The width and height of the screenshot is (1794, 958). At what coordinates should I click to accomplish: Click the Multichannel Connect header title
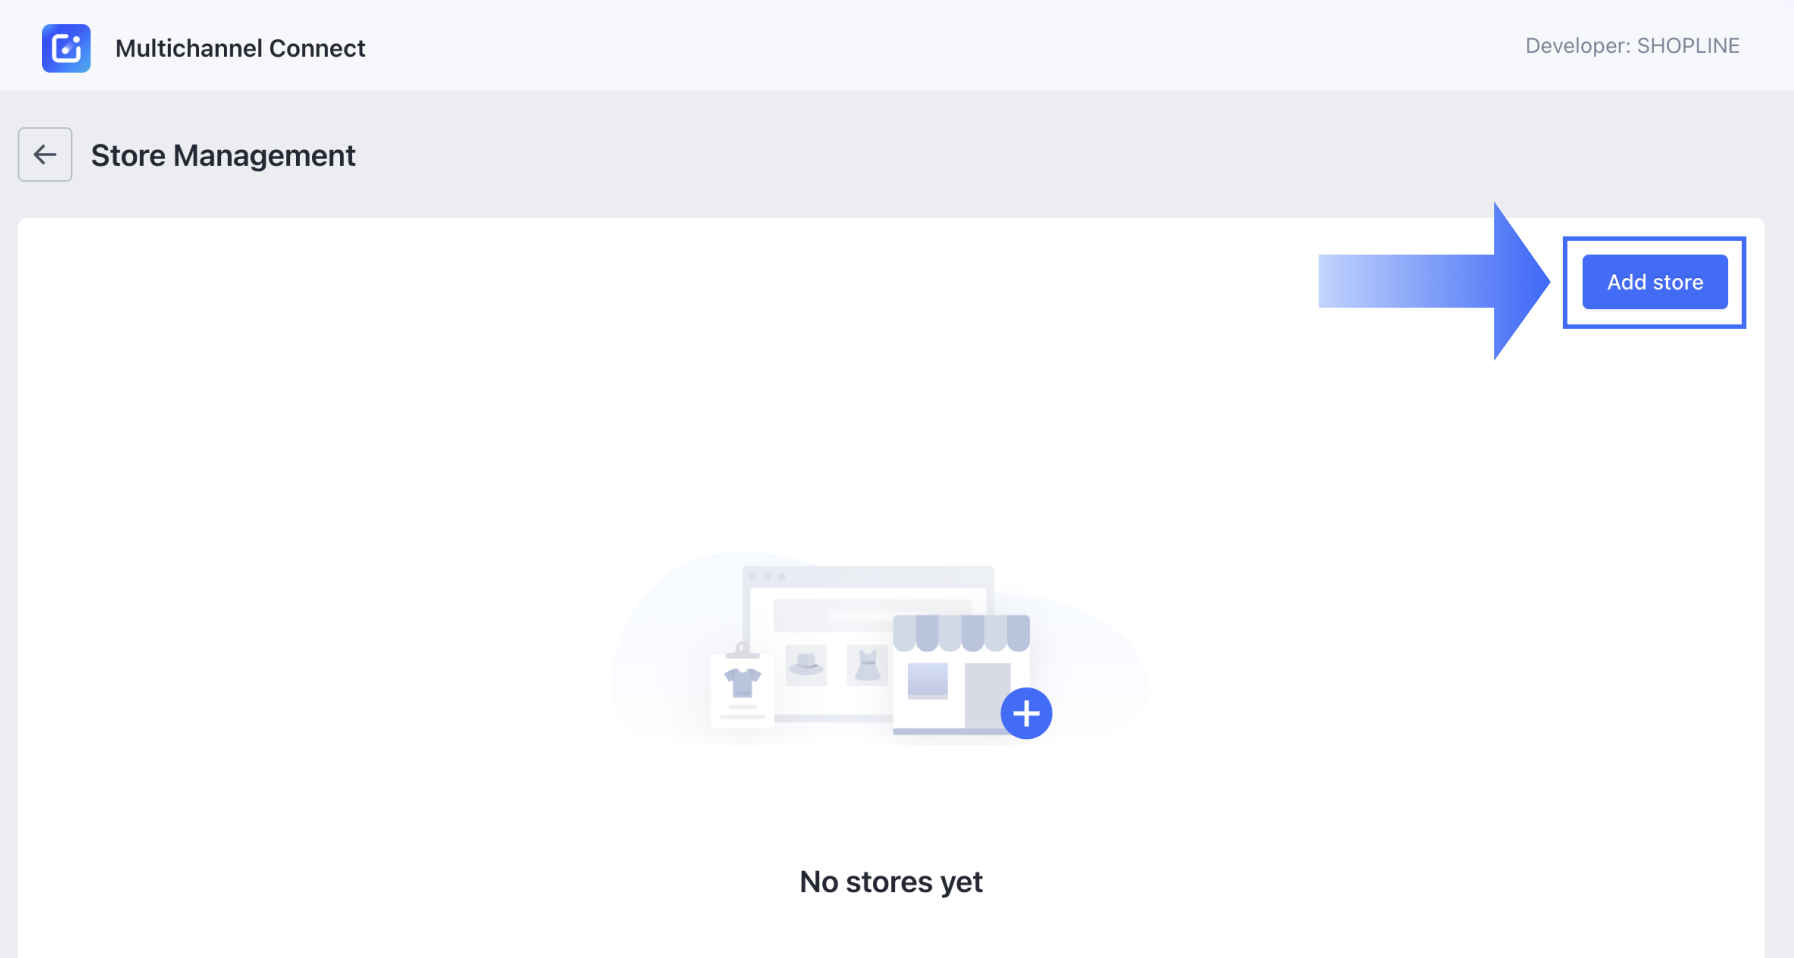coord(240,47)
